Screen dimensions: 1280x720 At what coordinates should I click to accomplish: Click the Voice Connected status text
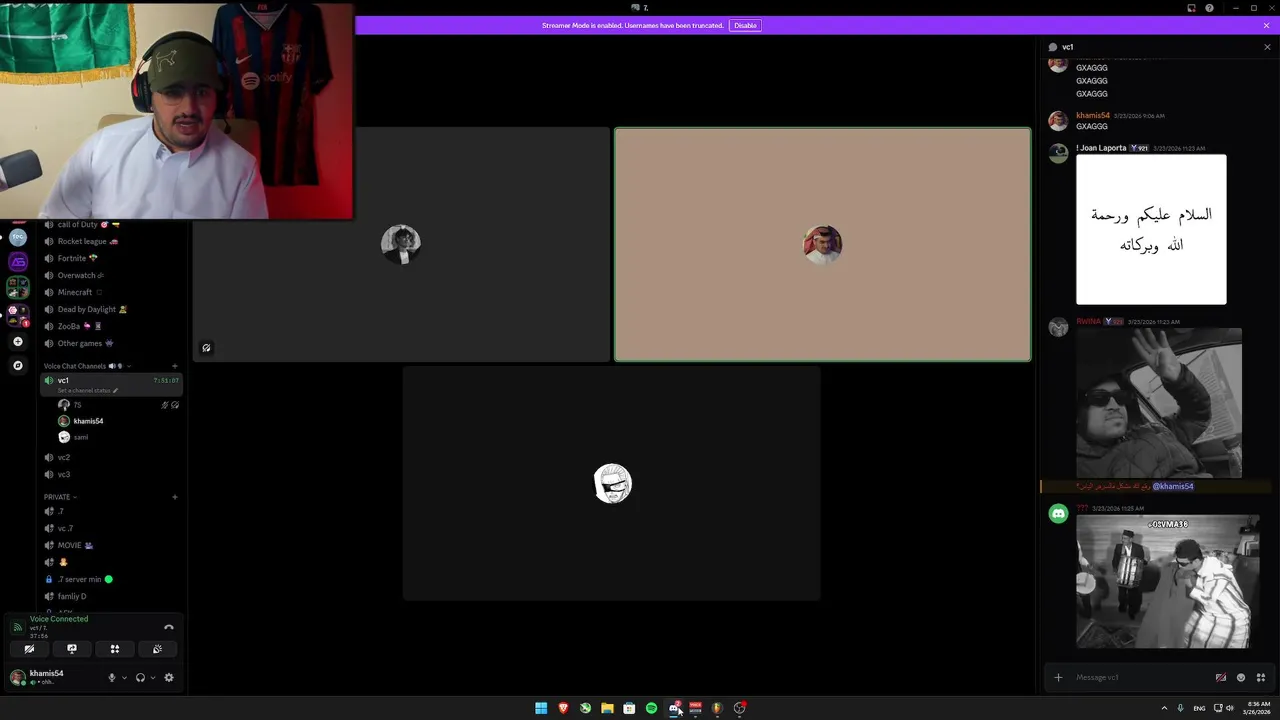coord(59,619)
